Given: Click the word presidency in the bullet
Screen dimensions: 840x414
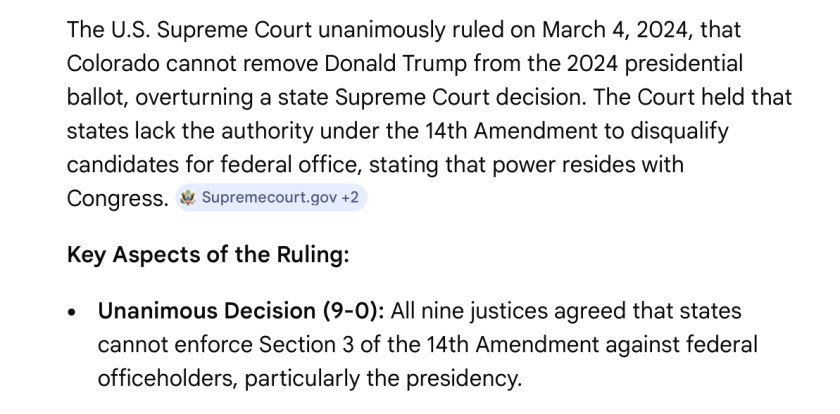Looking at the screenshot, I should (x=469, y=379).
